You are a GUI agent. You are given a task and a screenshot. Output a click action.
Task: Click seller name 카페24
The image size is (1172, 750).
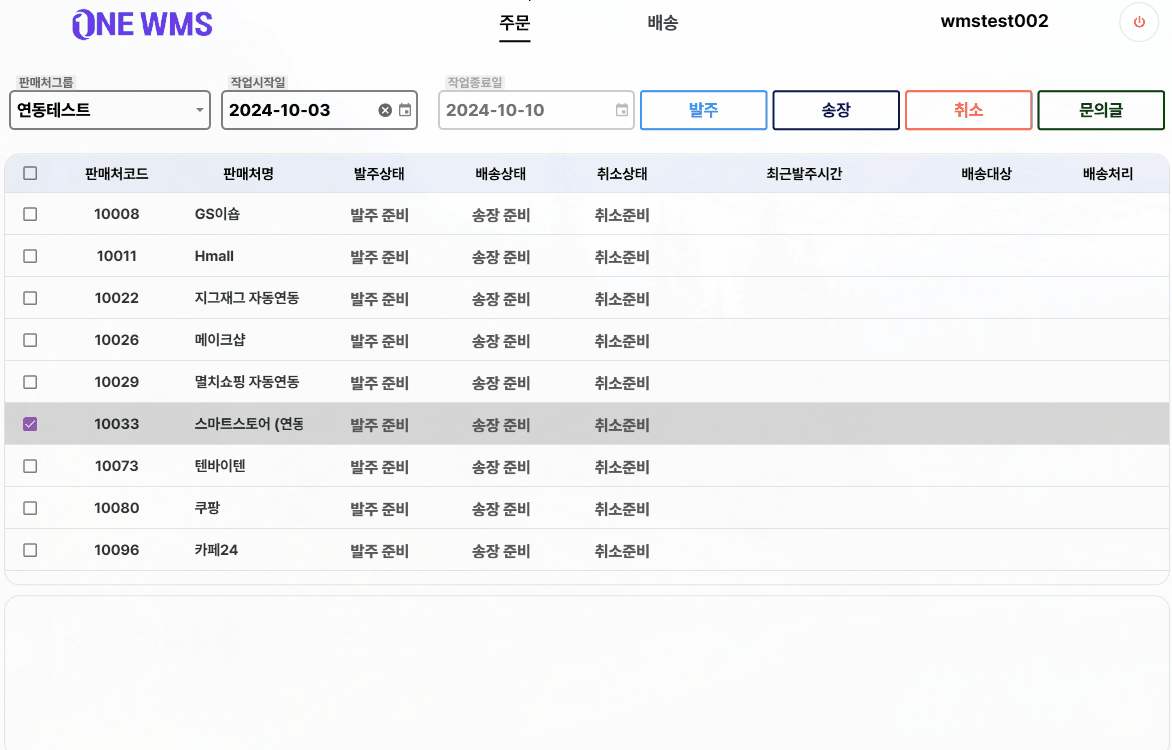click(216, 550)
